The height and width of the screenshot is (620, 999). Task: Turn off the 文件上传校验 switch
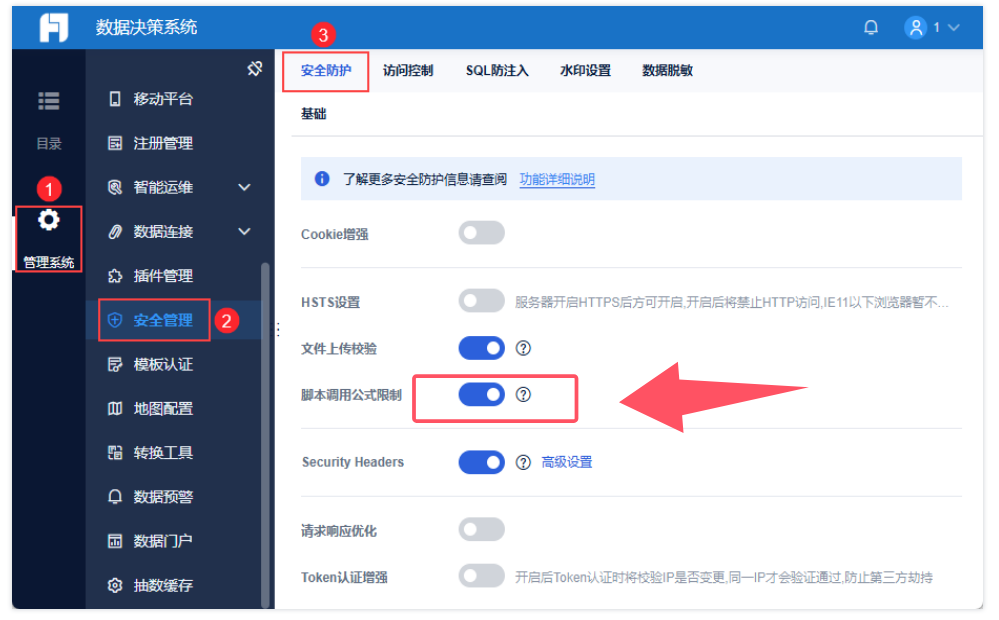point(481,348)
